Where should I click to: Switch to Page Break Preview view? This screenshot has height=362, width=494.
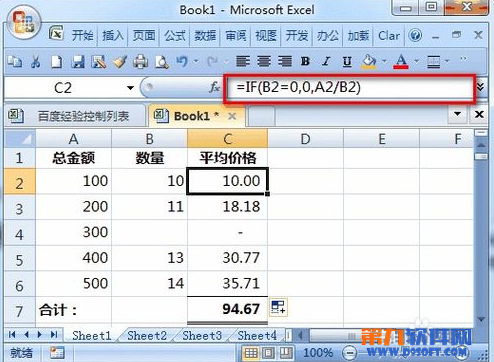pyautogui.click(x=285, y=353)
